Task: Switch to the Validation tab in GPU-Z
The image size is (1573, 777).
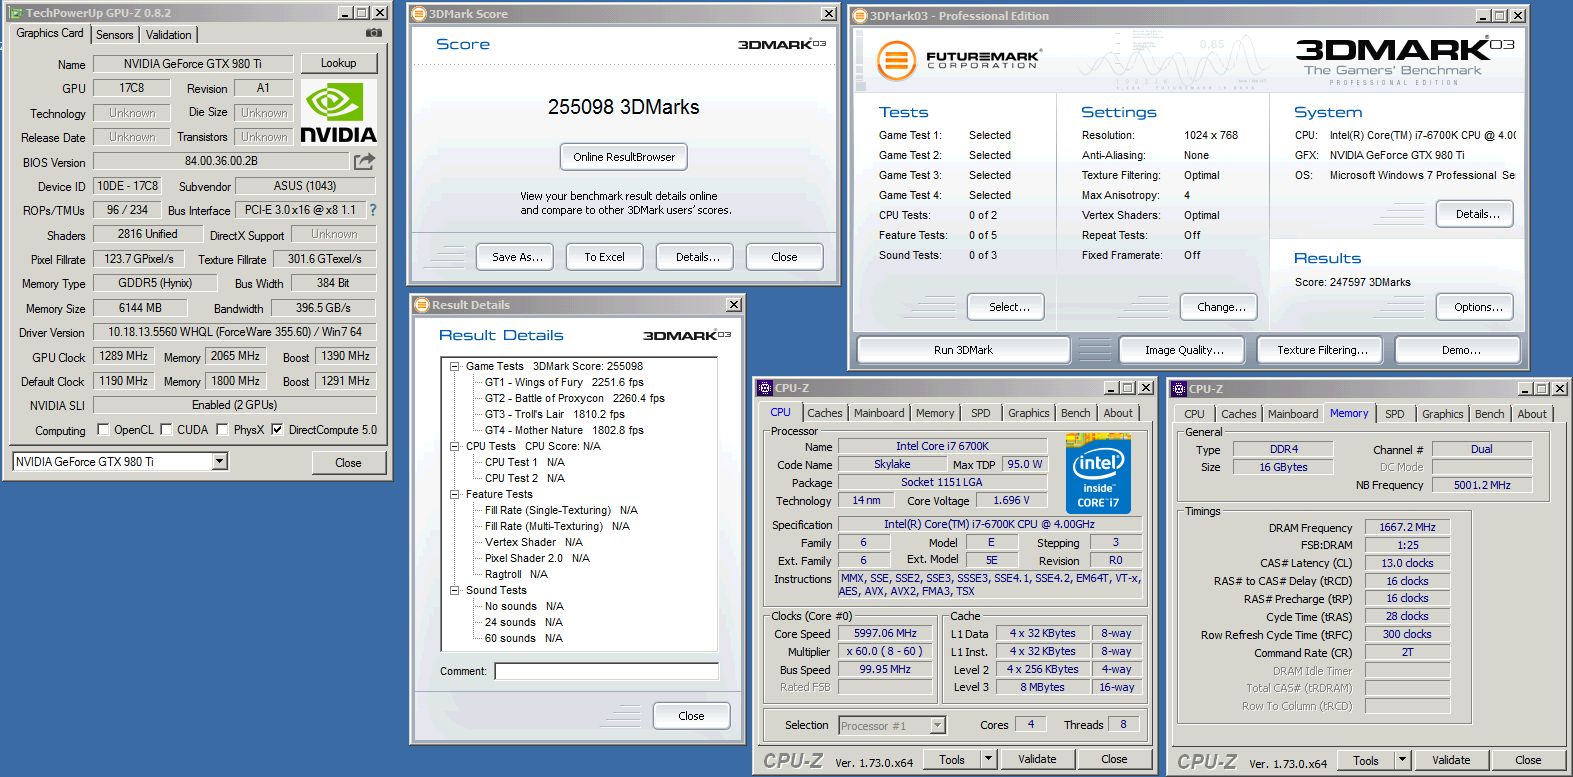Action: click(x=169, y=35)
